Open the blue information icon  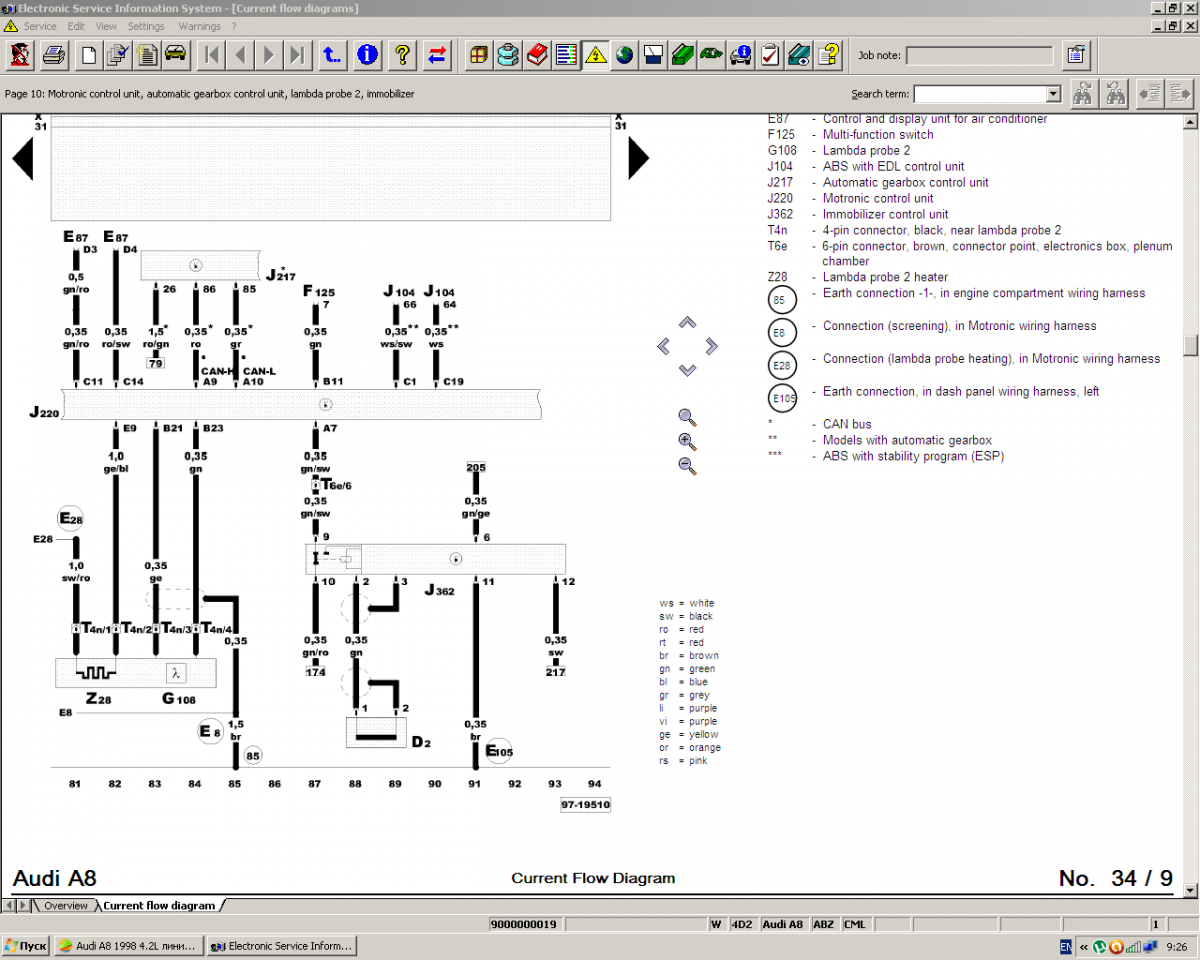[x=367, y=54]
